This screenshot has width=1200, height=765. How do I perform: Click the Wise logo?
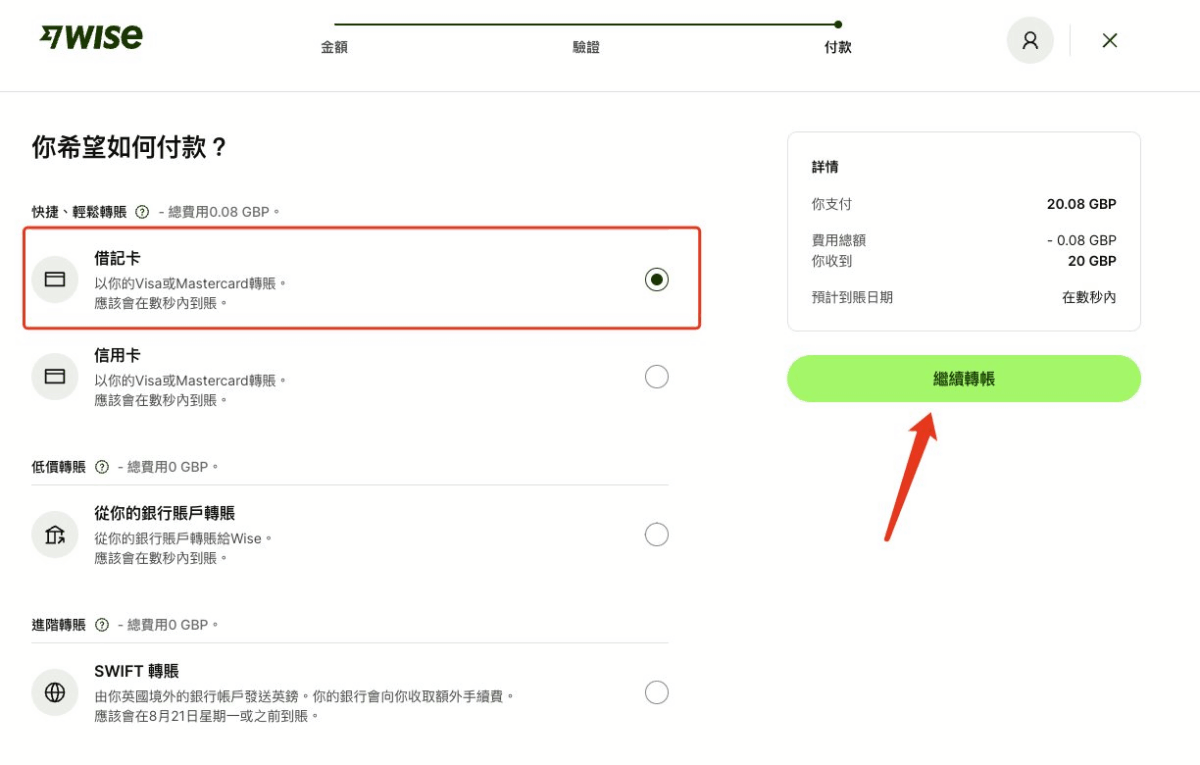point(91,38)
